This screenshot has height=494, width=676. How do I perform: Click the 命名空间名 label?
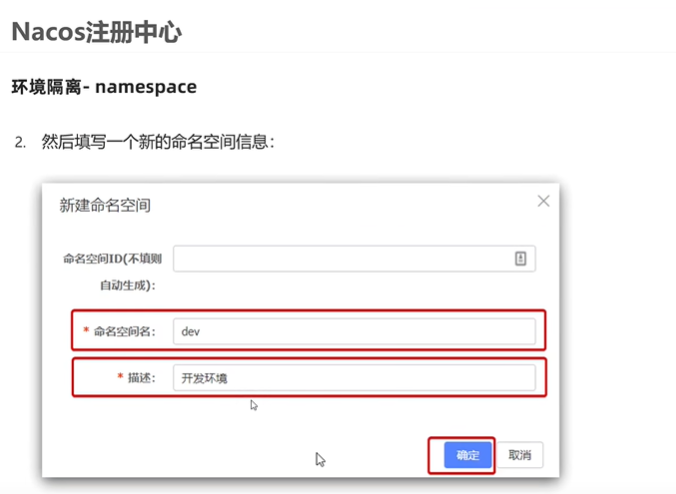(x=124, y=331)
